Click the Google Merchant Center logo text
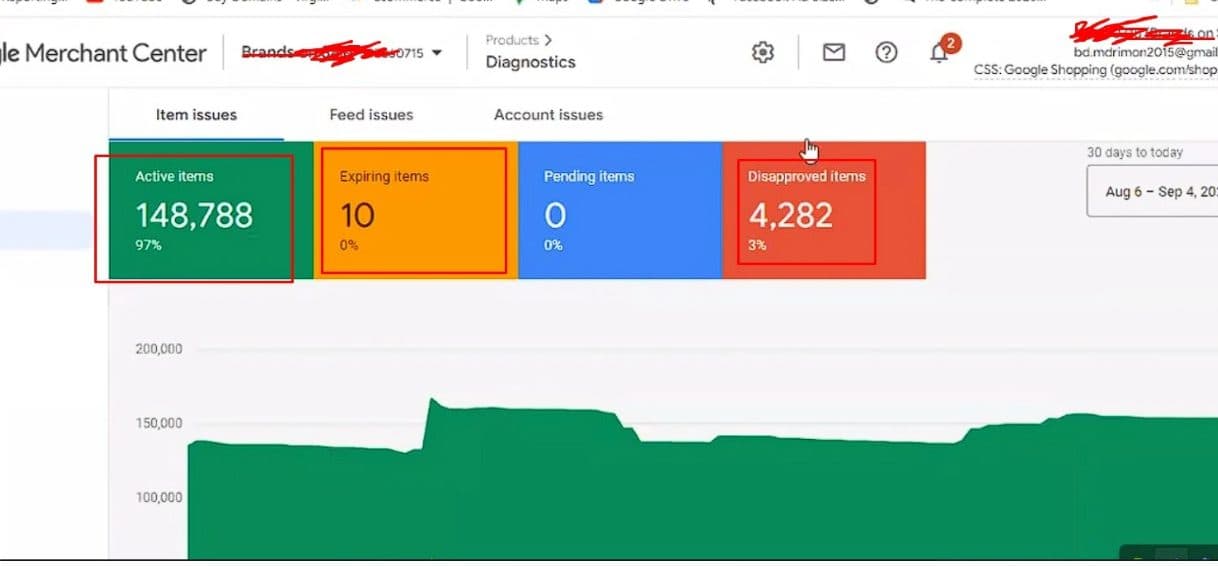Screen dimensions: 1218x567 coord(103,53)
